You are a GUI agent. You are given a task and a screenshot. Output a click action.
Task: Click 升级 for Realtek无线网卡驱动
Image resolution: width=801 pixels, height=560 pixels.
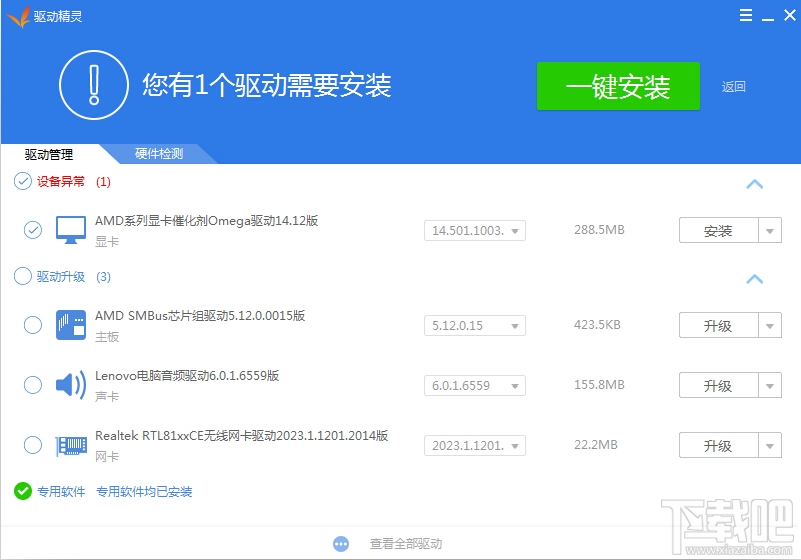(x=718, y=446)
